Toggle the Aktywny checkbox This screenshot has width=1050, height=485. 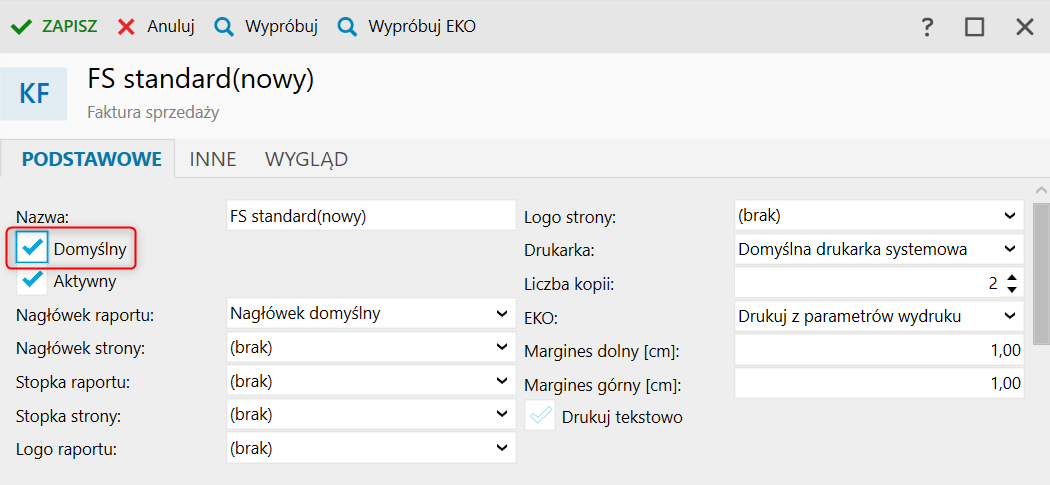(34, 281)
